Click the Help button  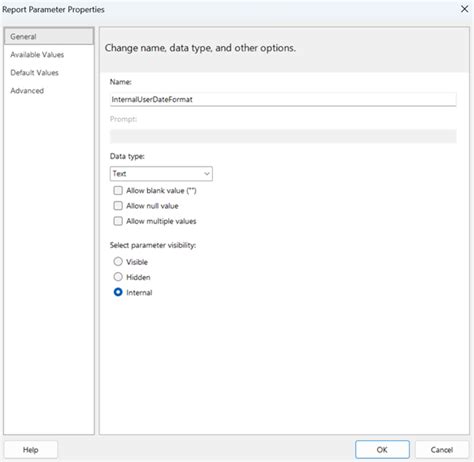[x=31, y=450]
